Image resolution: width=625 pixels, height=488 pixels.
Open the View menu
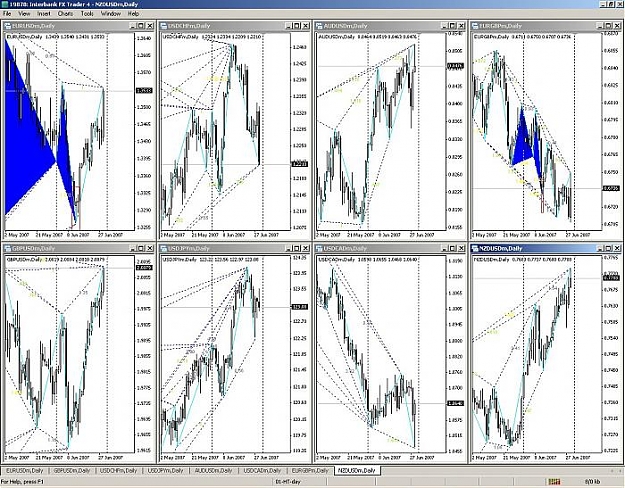point(24,14)
